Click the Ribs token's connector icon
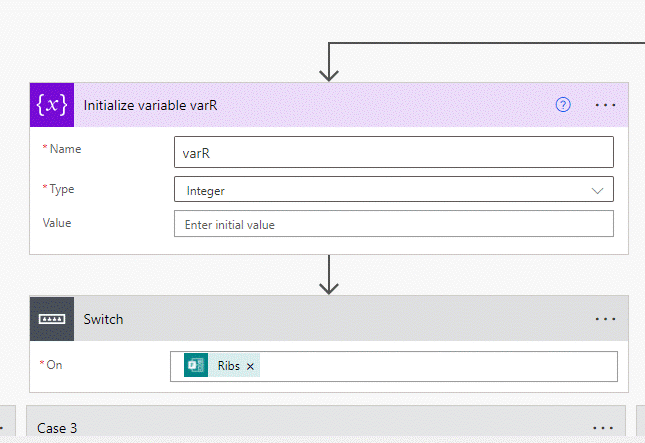This screenshot has height=443, width=645. point(197,366)
